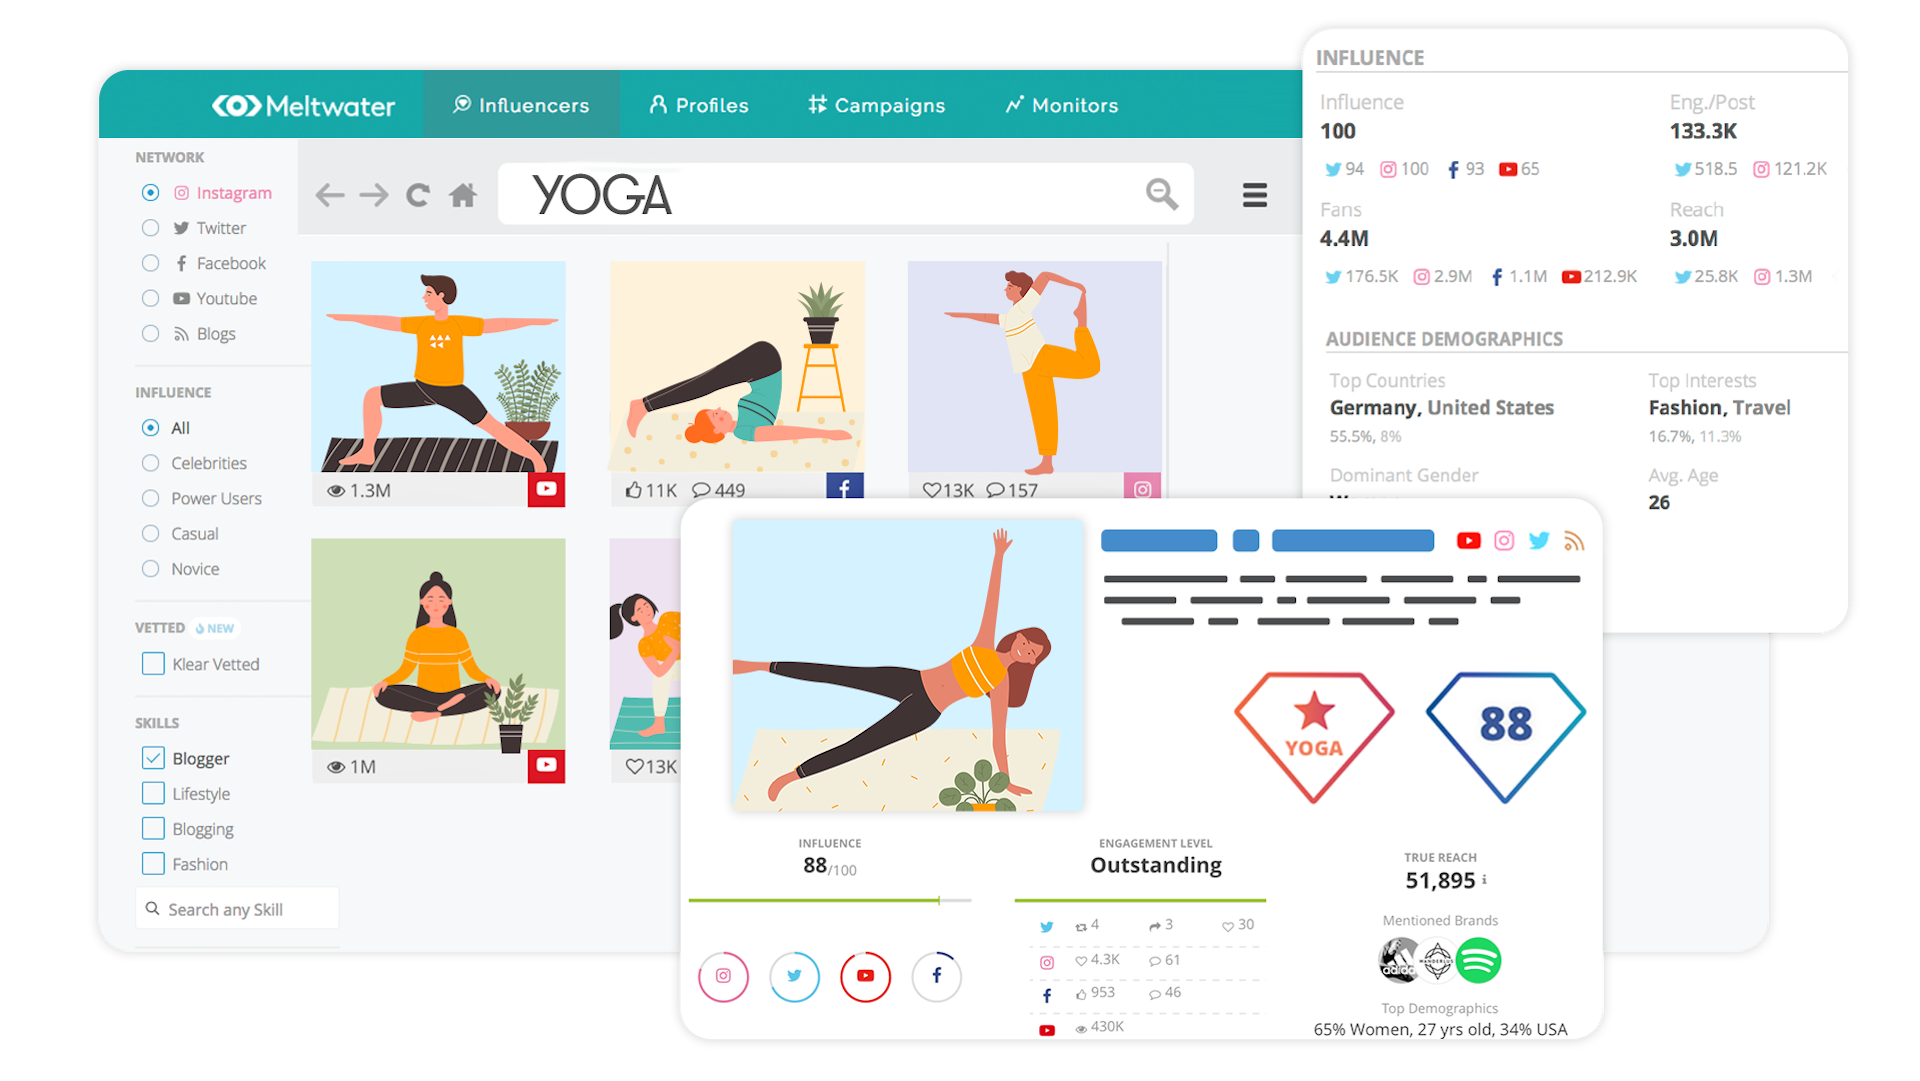
Task: Click the yoga pose thumbnail with 1.3M views
Action: [x=438, y=376]
